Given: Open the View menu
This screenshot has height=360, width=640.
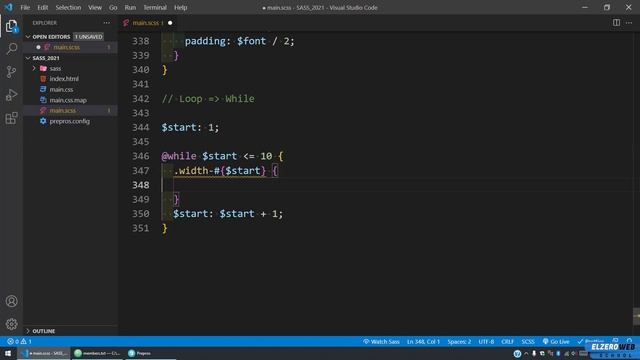Looking at the screenshot, I should 95,7.
